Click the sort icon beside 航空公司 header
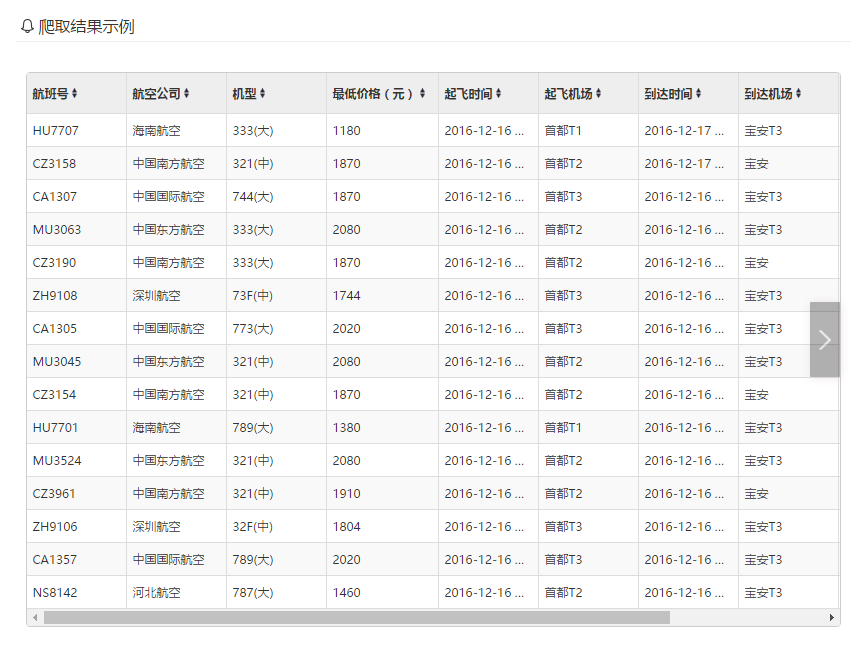 pos(187,94)
